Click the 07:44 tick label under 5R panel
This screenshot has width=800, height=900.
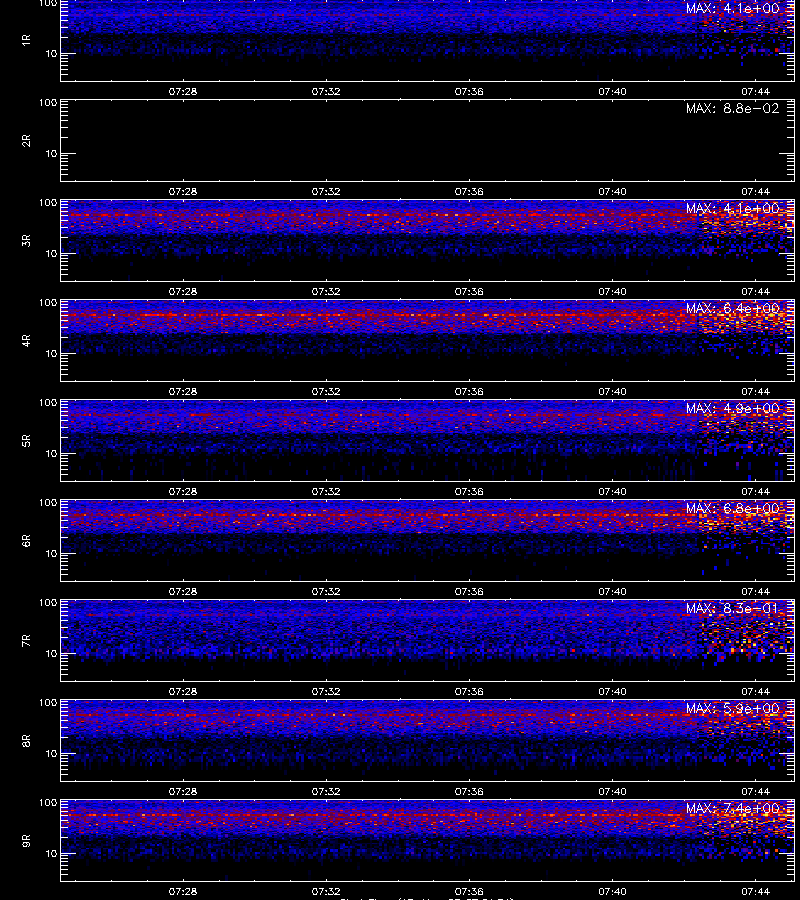tap(755, 491)
